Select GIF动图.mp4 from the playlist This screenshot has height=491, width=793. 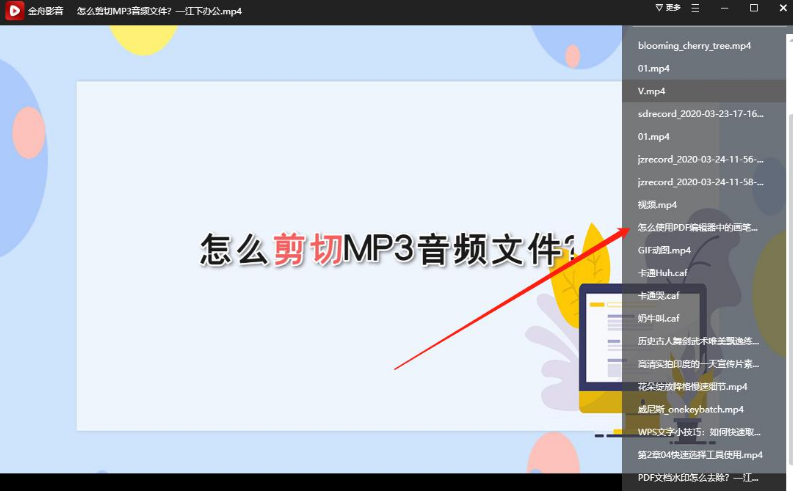tap(664, 250)
